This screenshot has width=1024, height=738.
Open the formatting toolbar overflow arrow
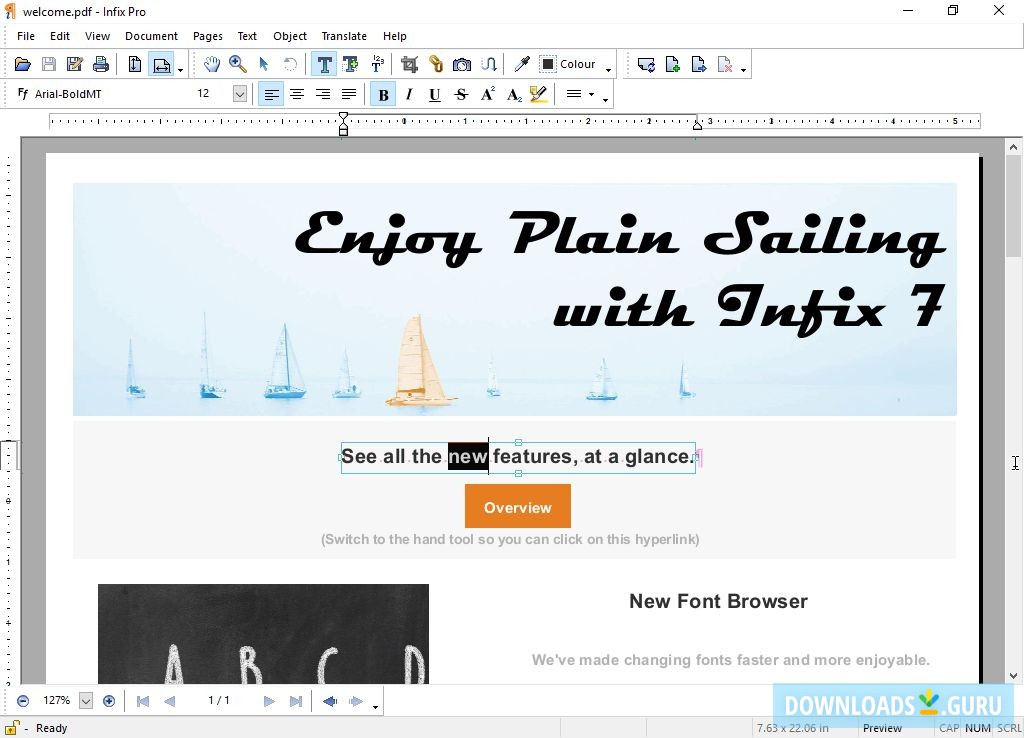point(605,100)
